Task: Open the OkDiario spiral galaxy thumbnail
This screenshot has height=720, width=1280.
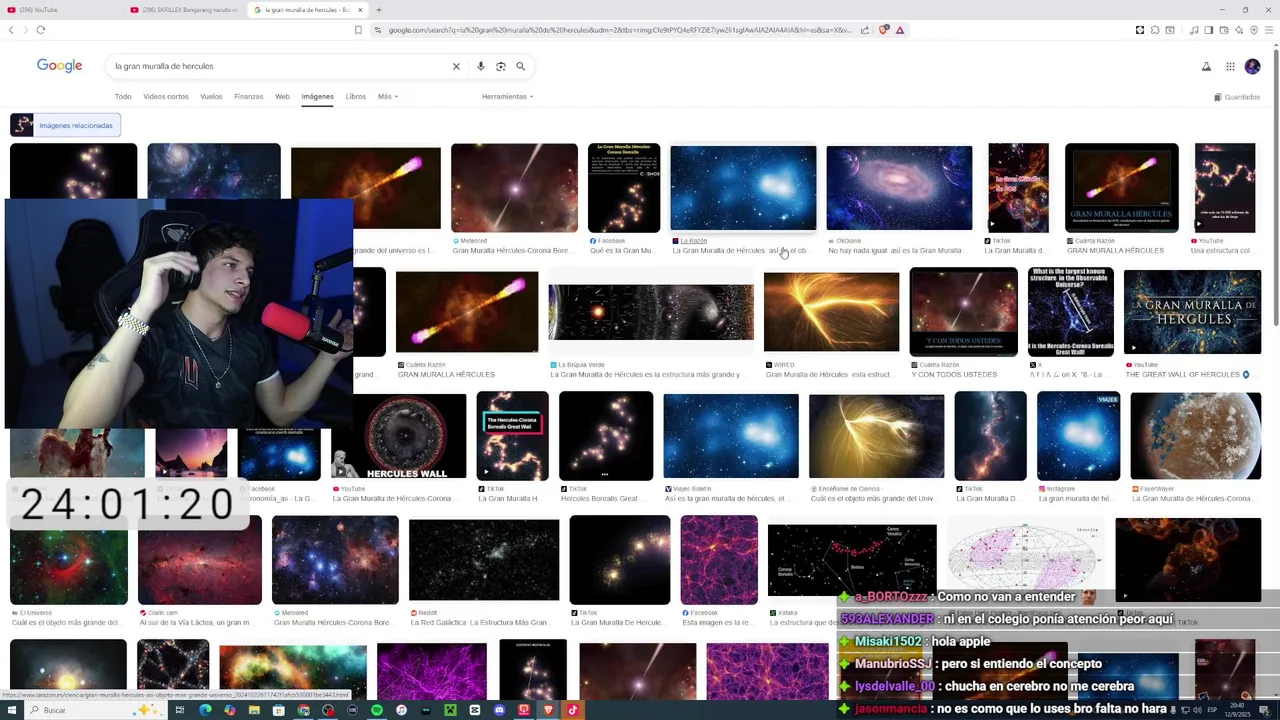Action: tap(899, 188)
